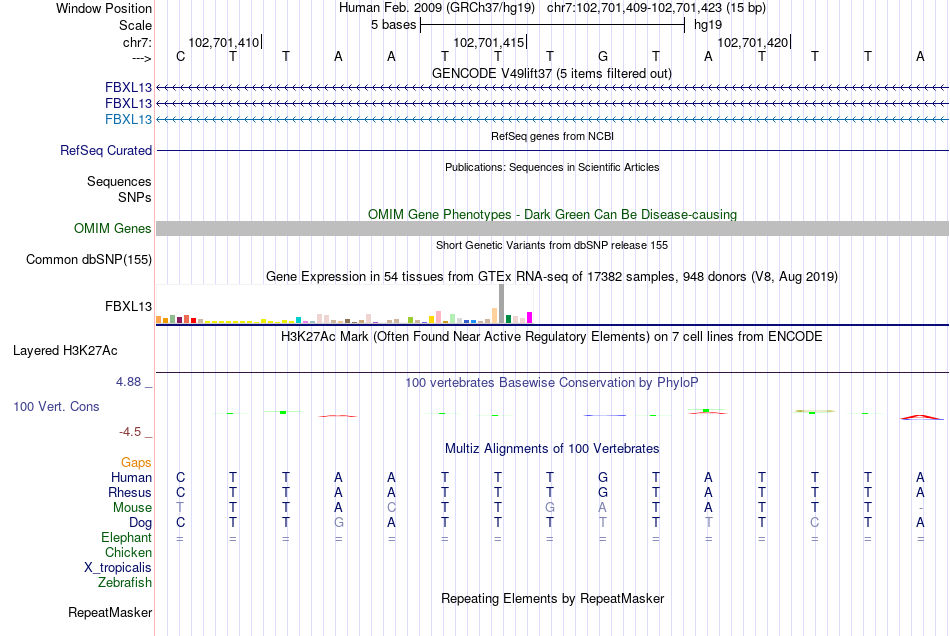The width and height of the screenshot is (950, 636).
Task: Click the OMIM Genes label
Action: pos(112,228)
